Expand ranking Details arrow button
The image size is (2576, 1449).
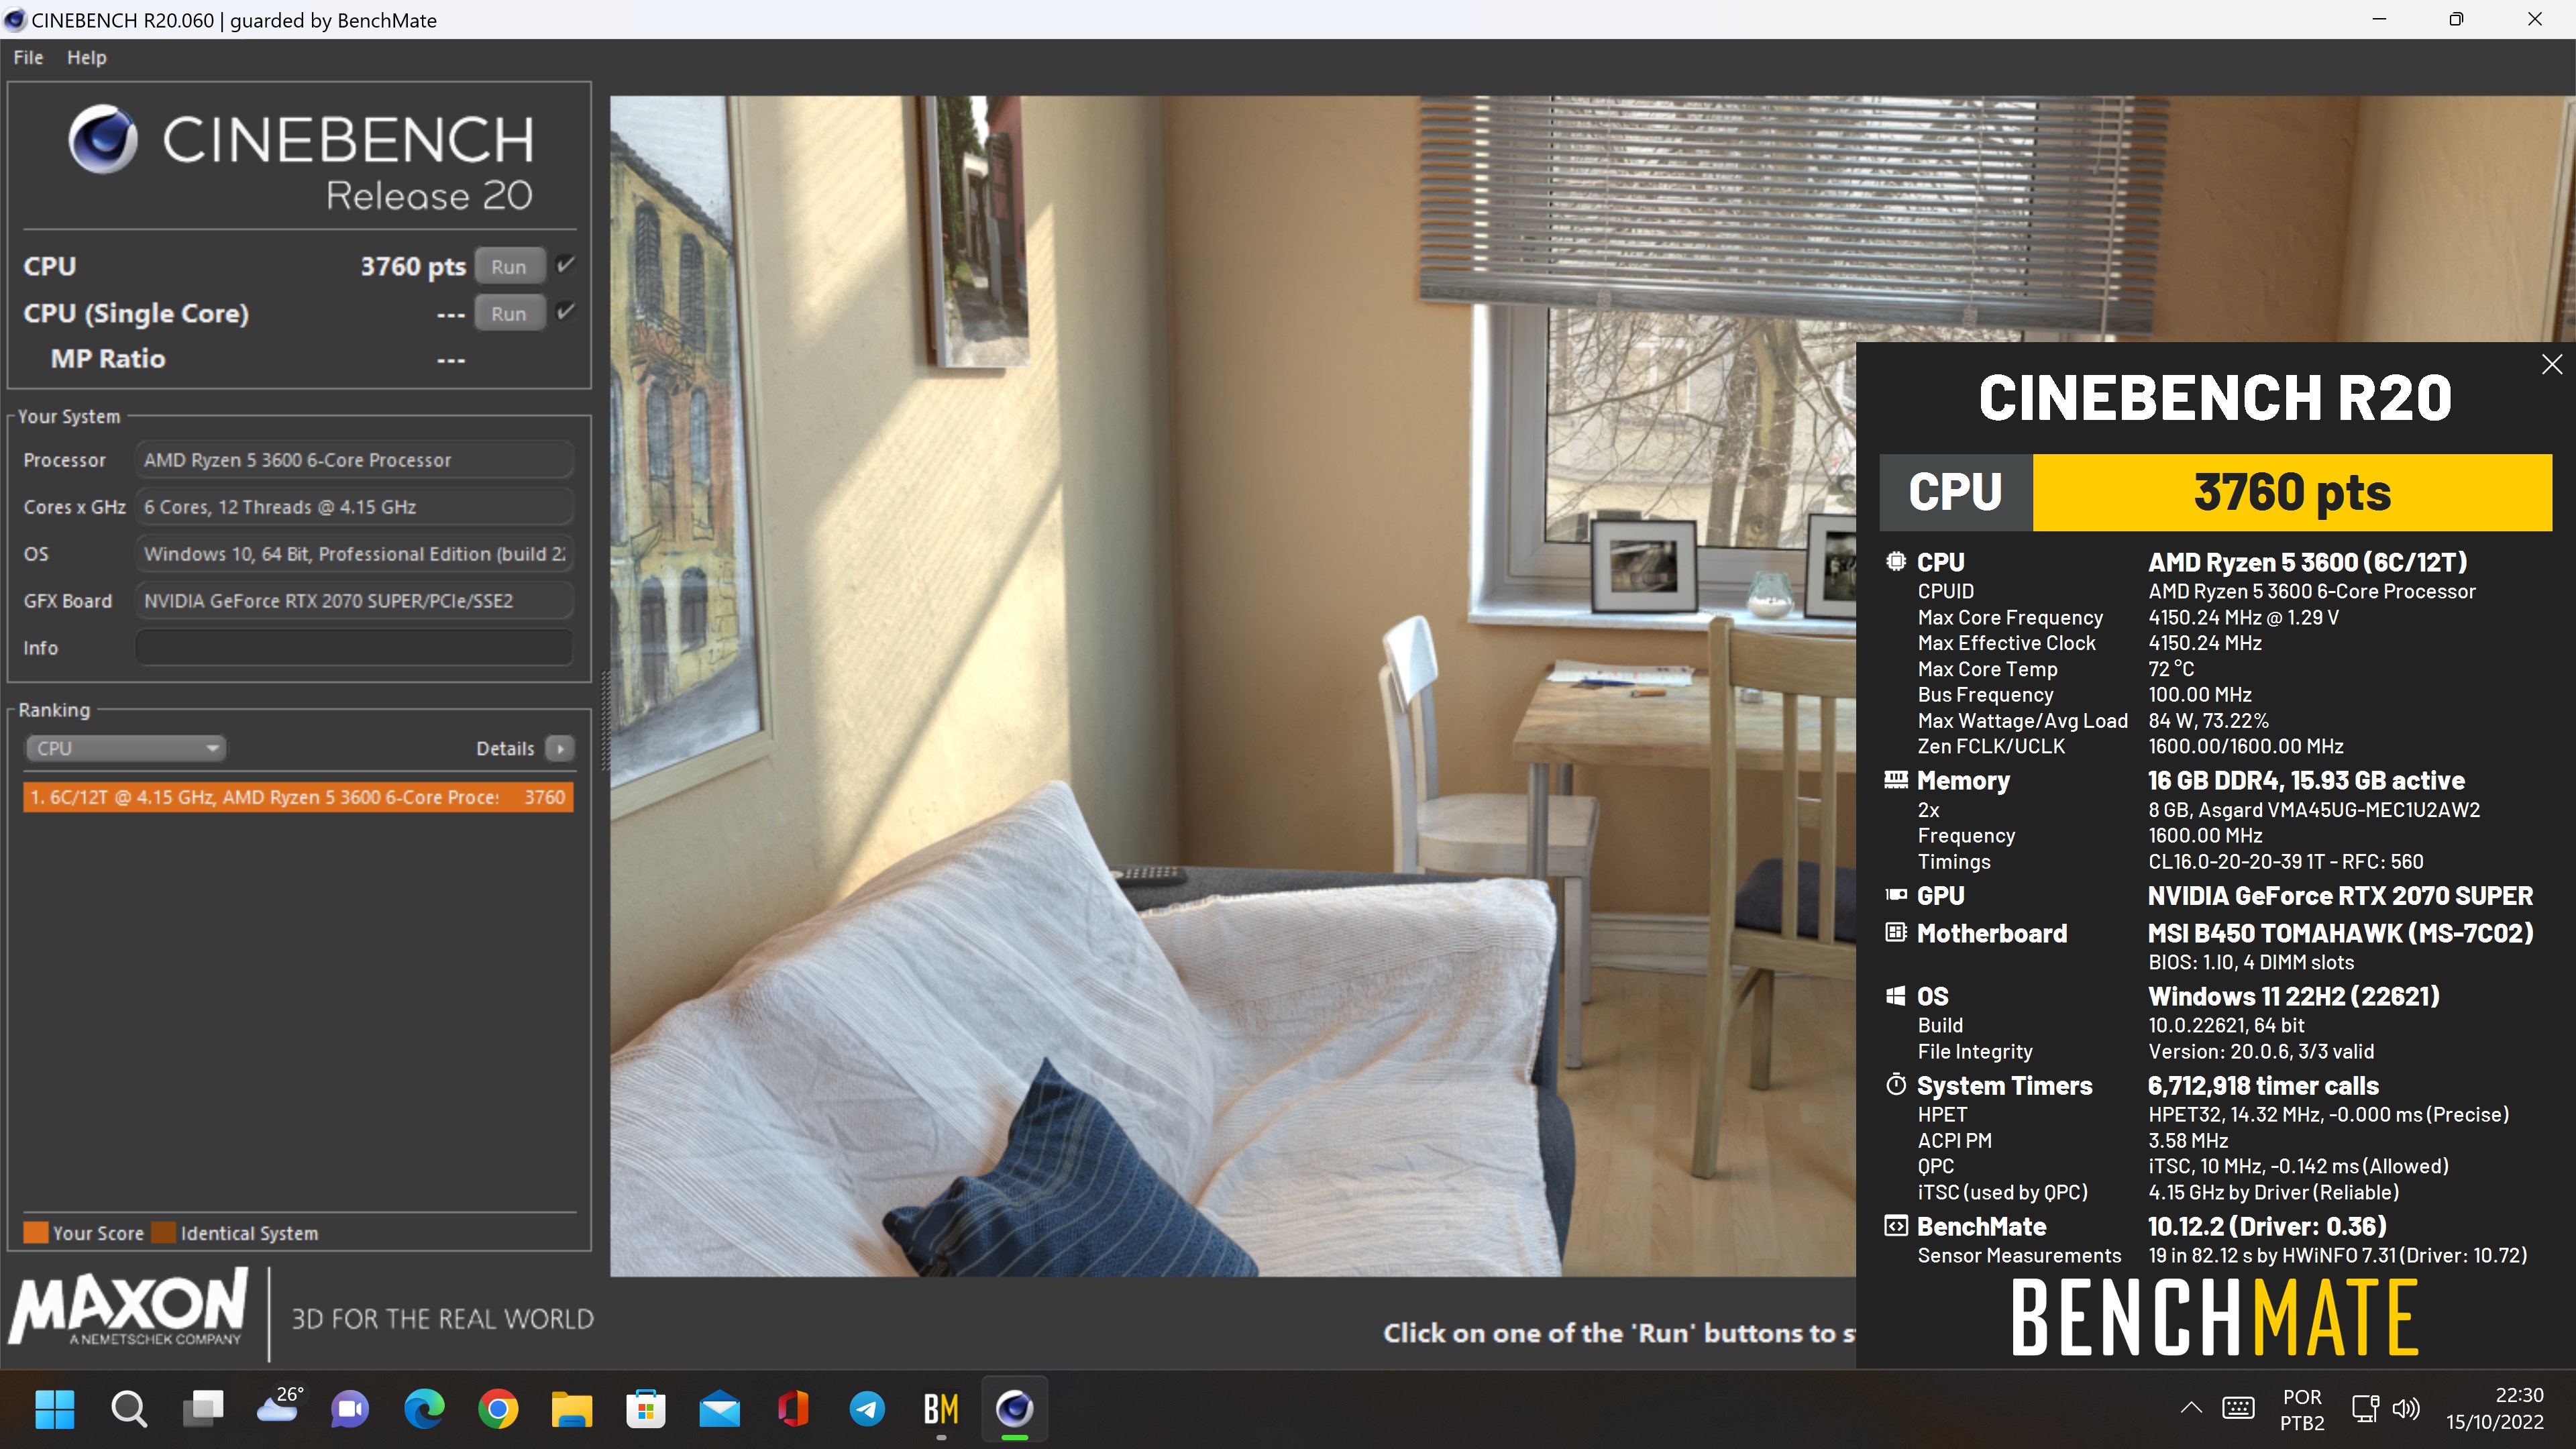coord(560,748)
